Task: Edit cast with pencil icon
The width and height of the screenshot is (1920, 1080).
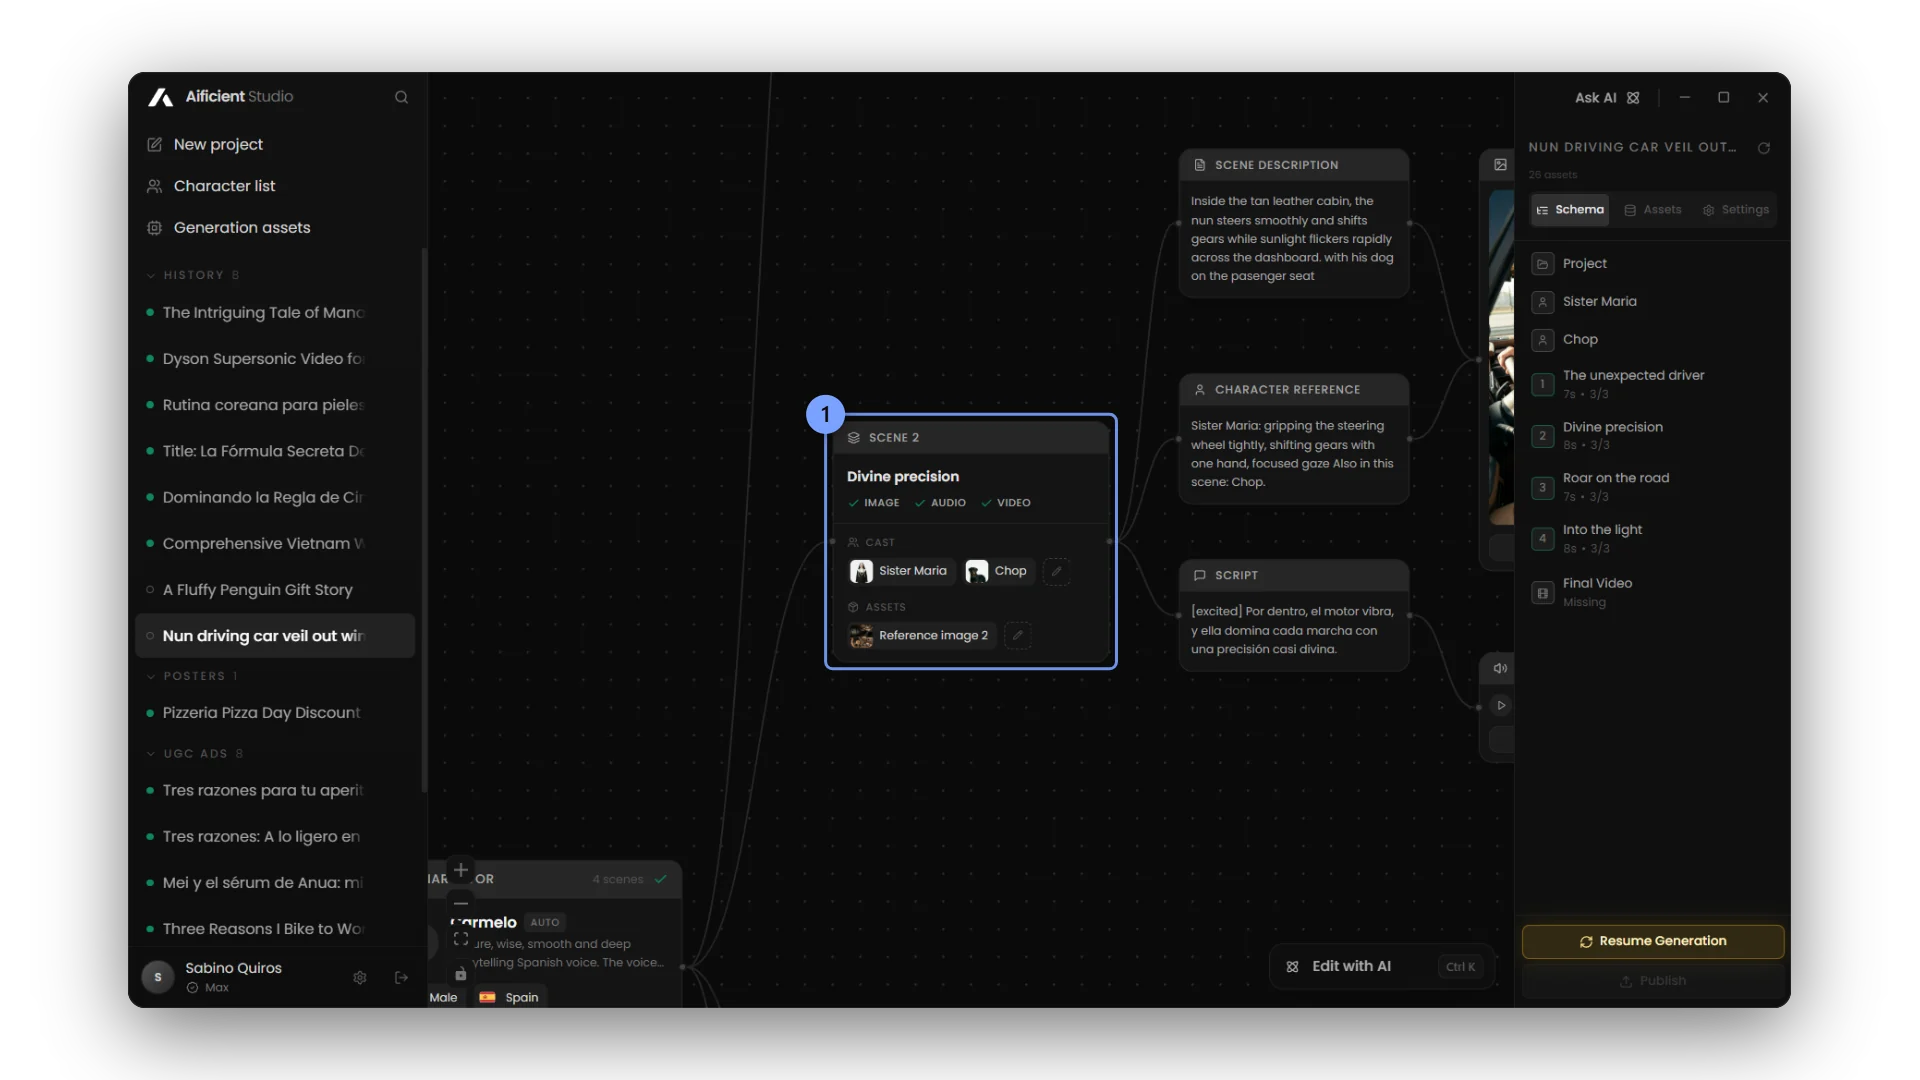Action: point(1056,571)
